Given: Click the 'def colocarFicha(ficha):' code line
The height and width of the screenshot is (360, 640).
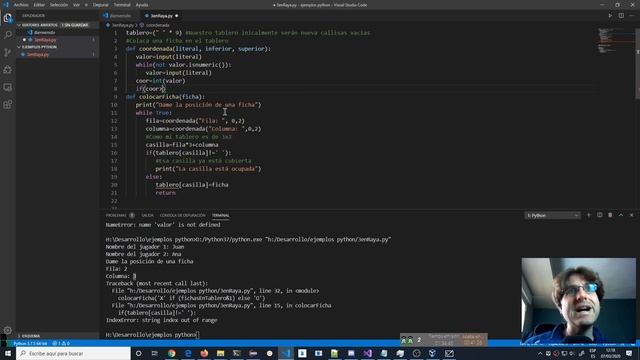Looking at the screenshot, I should coord(165,97).
